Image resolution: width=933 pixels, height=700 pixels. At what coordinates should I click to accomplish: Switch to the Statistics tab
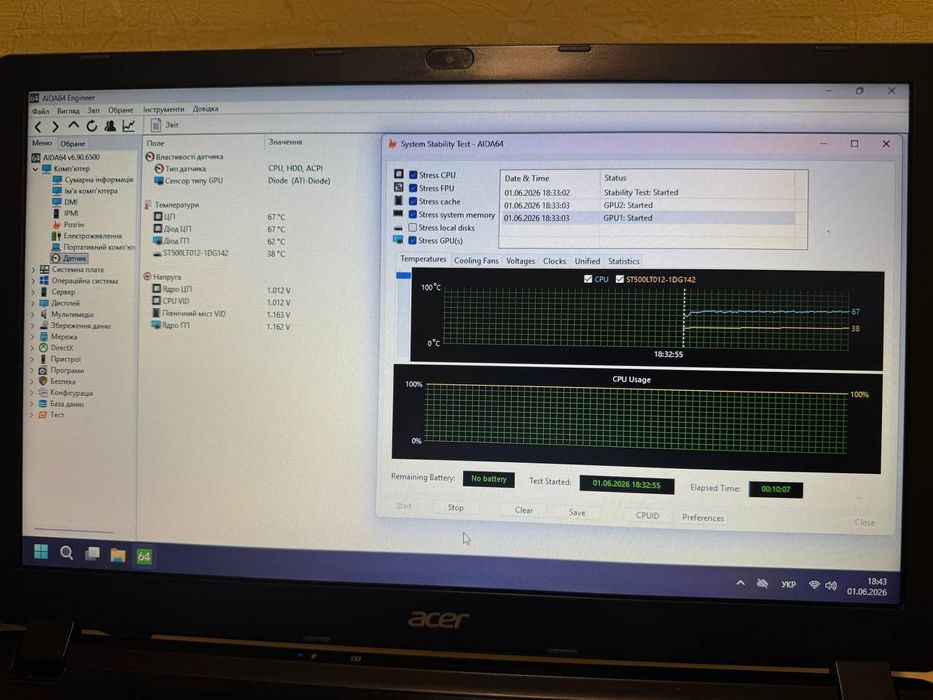pos(624,261)
